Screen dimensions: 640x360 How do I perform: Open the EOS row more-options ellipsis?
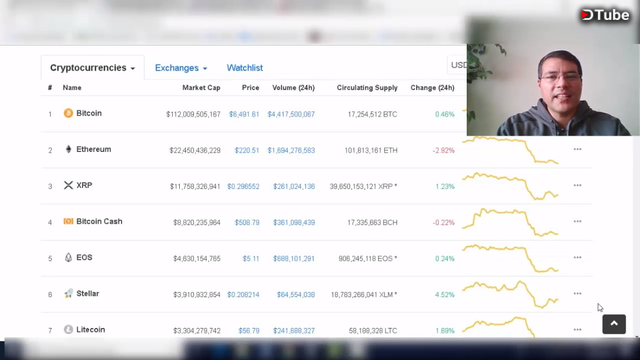577,258
